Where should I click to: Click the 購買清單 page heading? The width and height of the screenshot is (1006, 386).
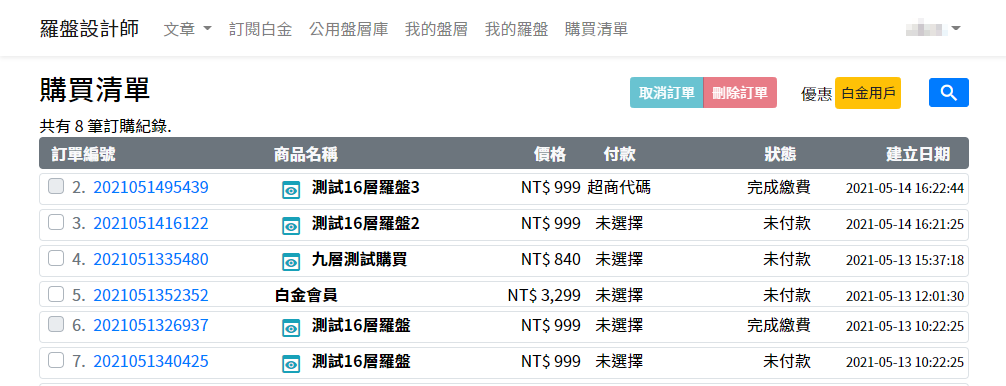click(95, 90)
